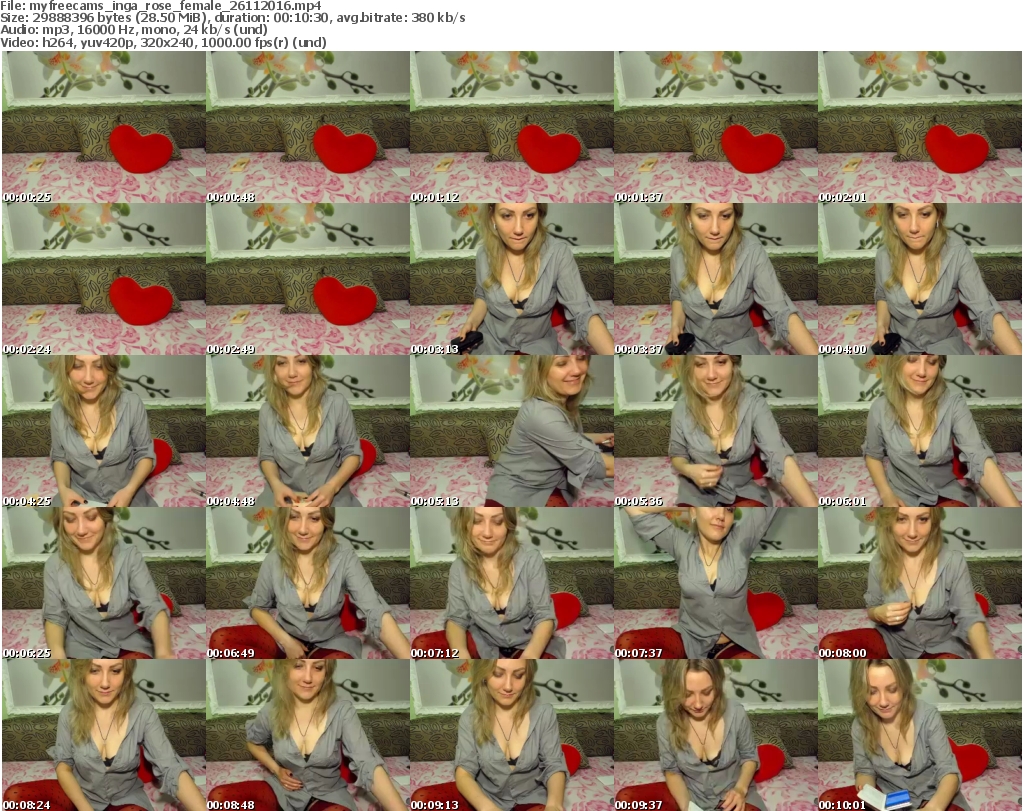Open the thumbnail marked 00:01:12
This screenshot has width=1024, height=811.
pos(511,127)
